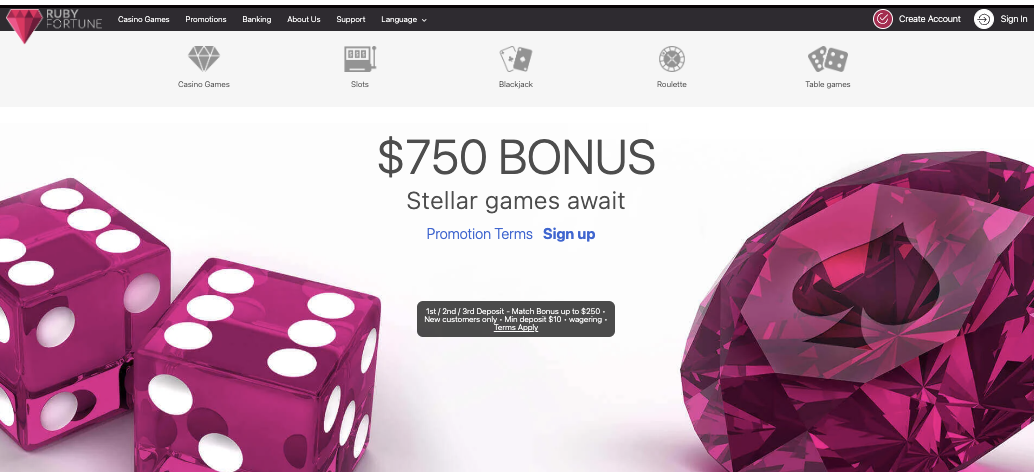1034x472 pixels.
Task: Click the Ruby Fortune logo
Action: click(54, 23)
